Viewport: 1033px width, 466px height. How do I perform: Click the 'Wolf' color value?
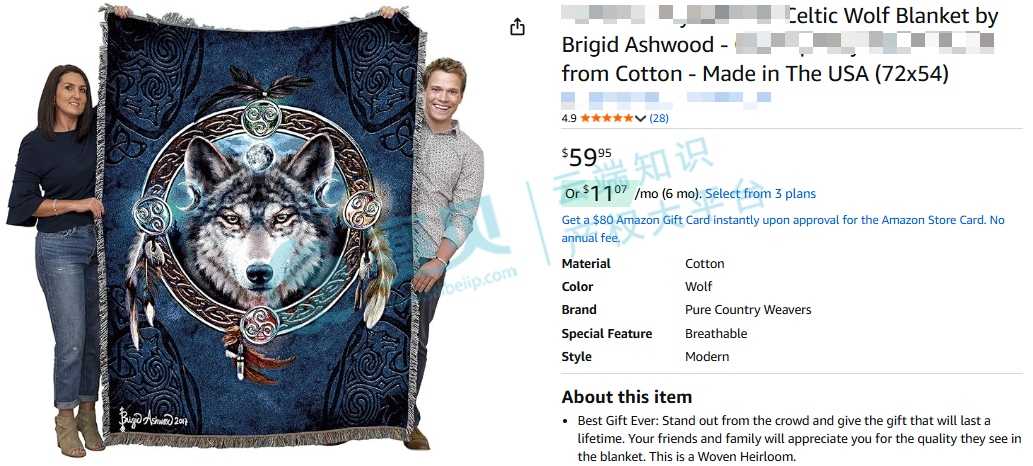pyautogui.click(x=698, y=287)
